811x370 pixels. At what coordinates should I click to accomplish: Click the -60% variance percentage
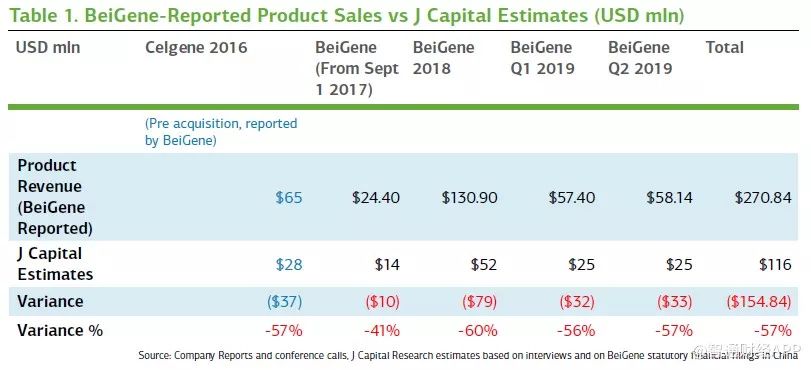[x=478, y=330]
